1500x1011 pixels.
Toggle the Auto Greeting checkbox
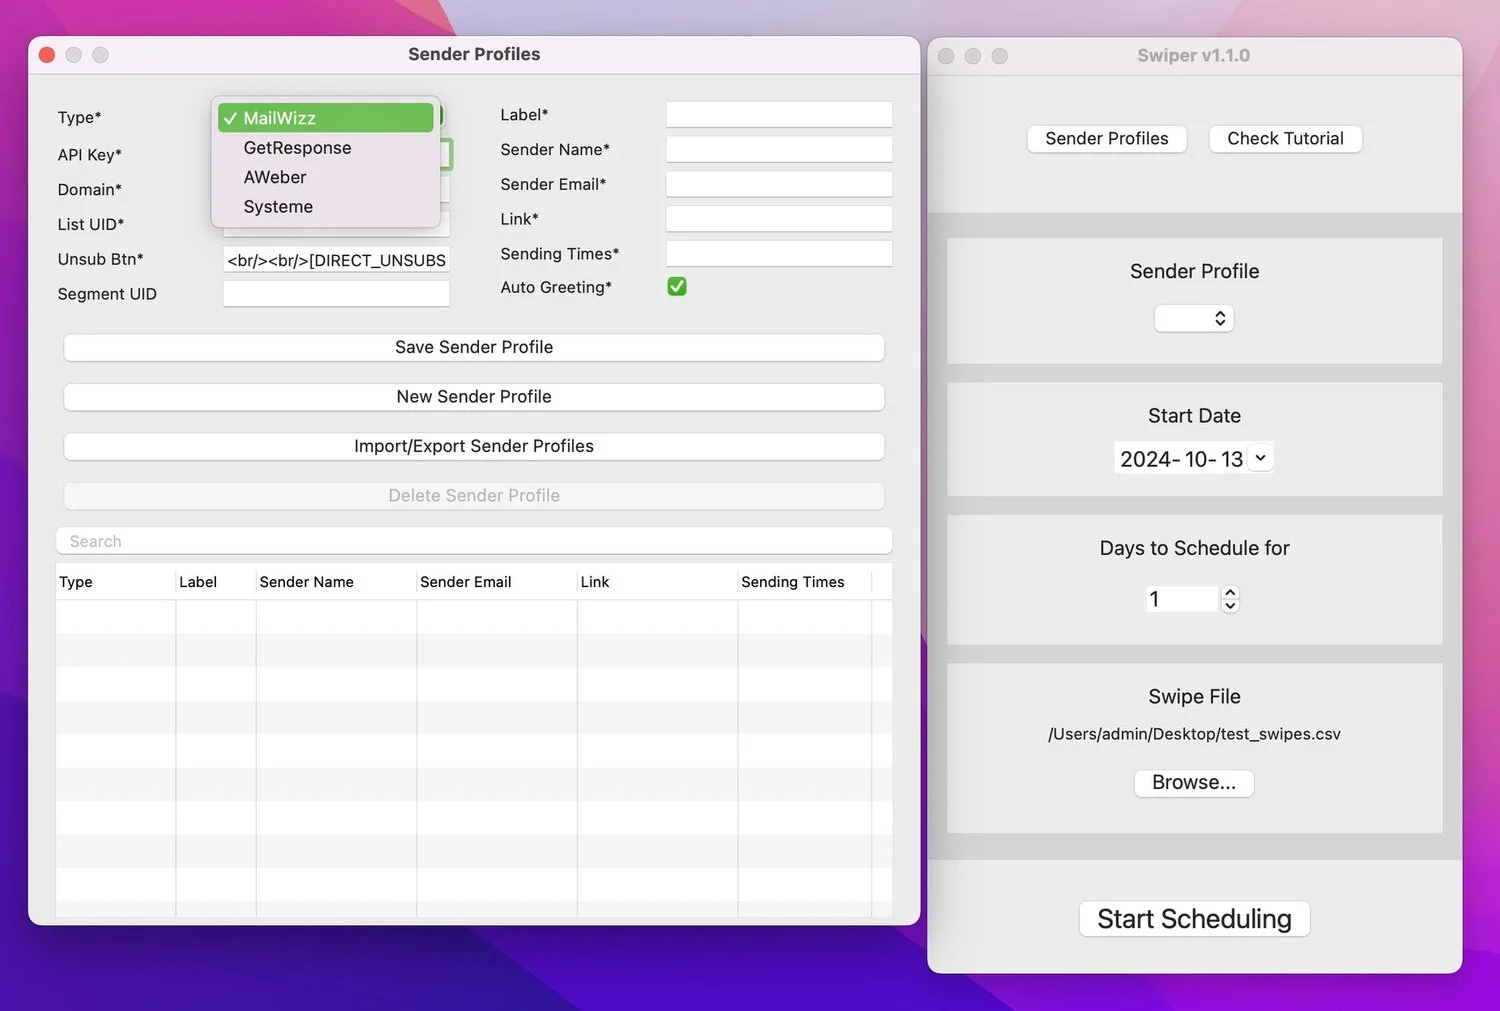click(677, 287)
